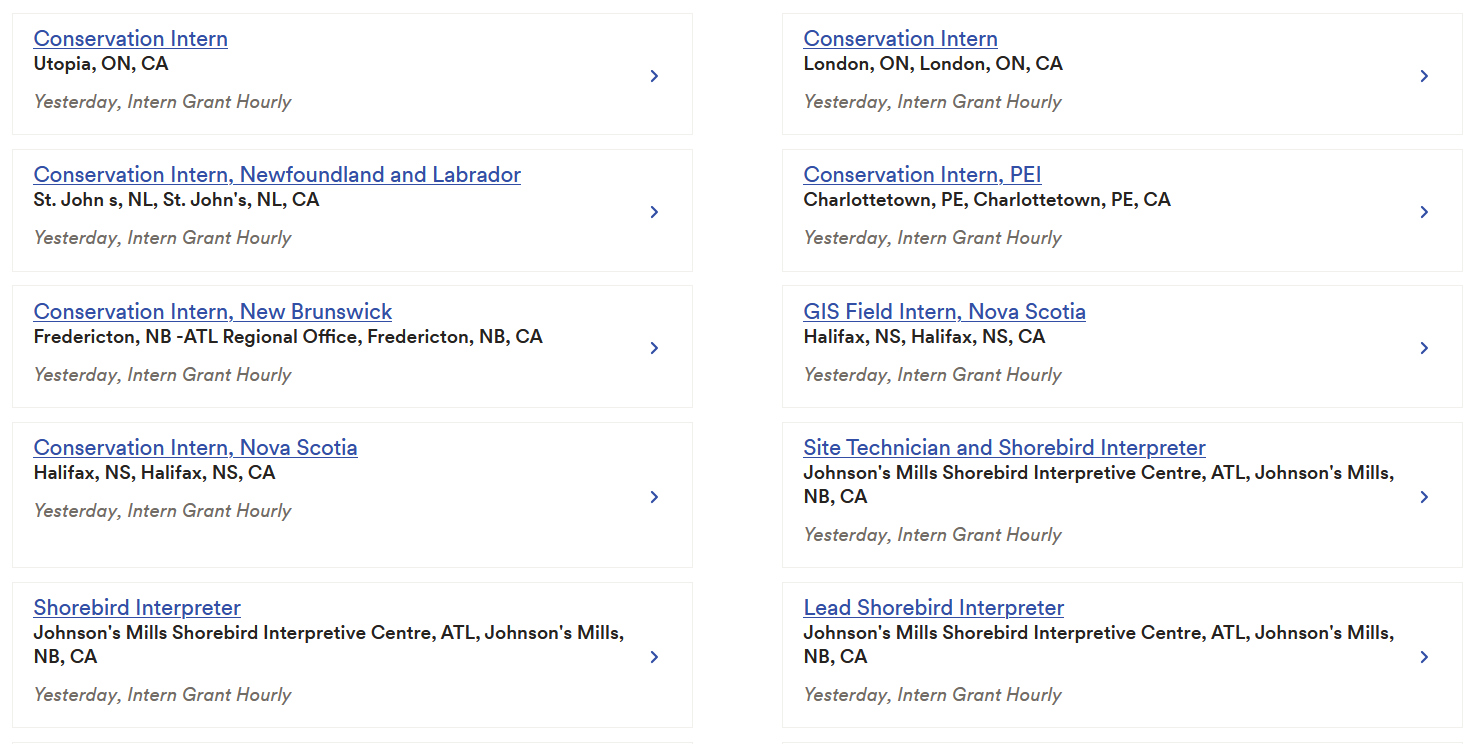Viewport: 1470px width, 744px height.
Task: Open the Conservation Intern, New Brunswick posting
Action: click(x=213, y=312)
